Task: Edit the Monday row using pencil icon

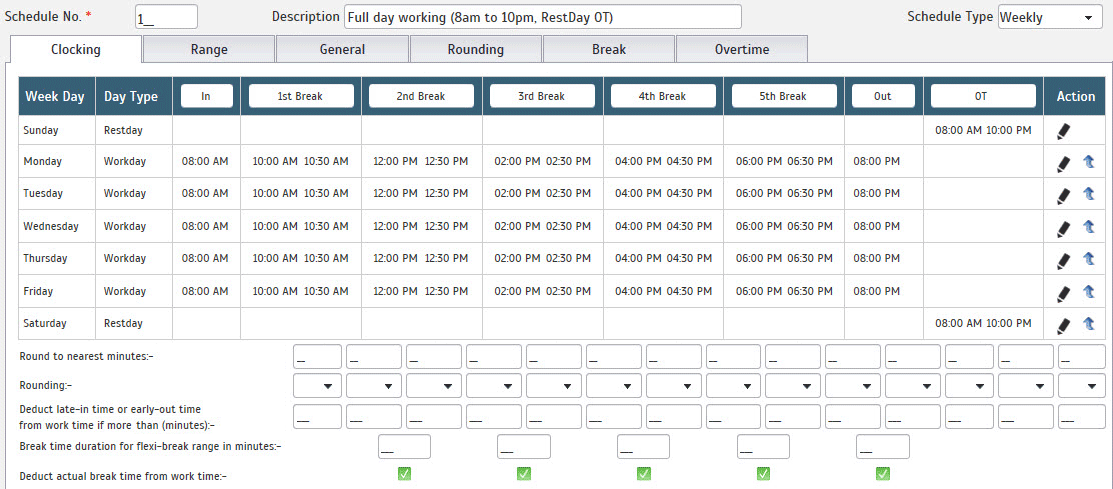Action: coord(1064,164)
